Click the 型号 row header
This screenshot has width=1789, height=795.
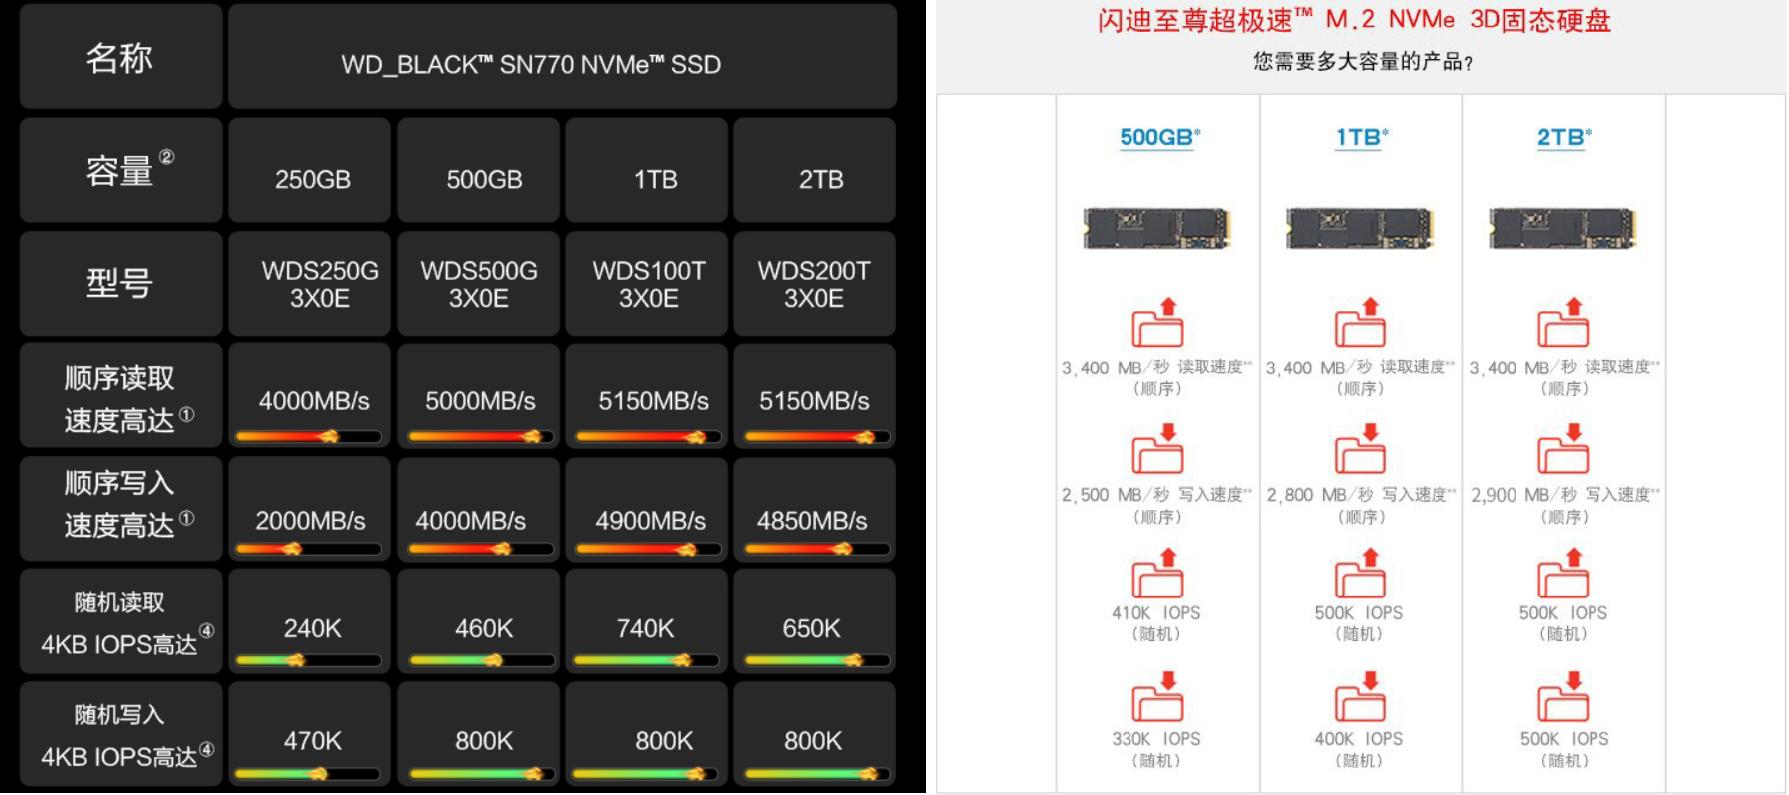pos(121,284)
